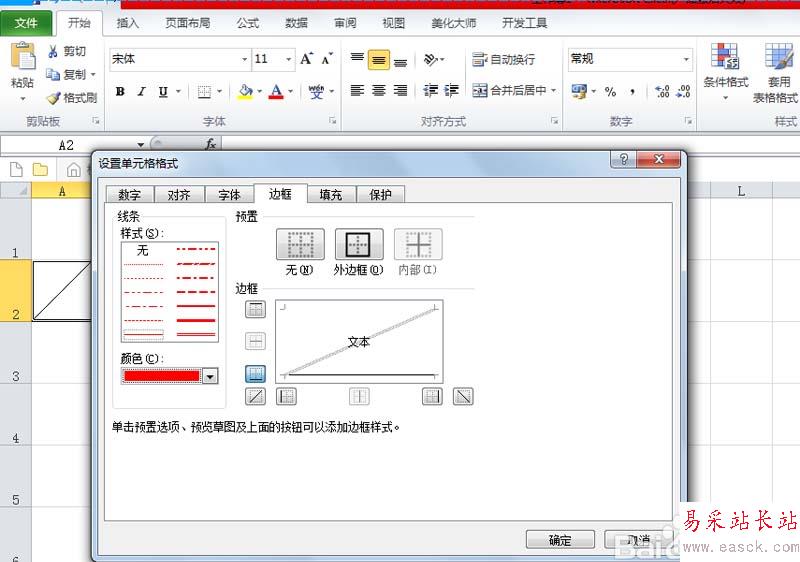The height and width of the screenshot is (562, 800).
Task: Toggle diagonal-up border button
Action: 255,396
